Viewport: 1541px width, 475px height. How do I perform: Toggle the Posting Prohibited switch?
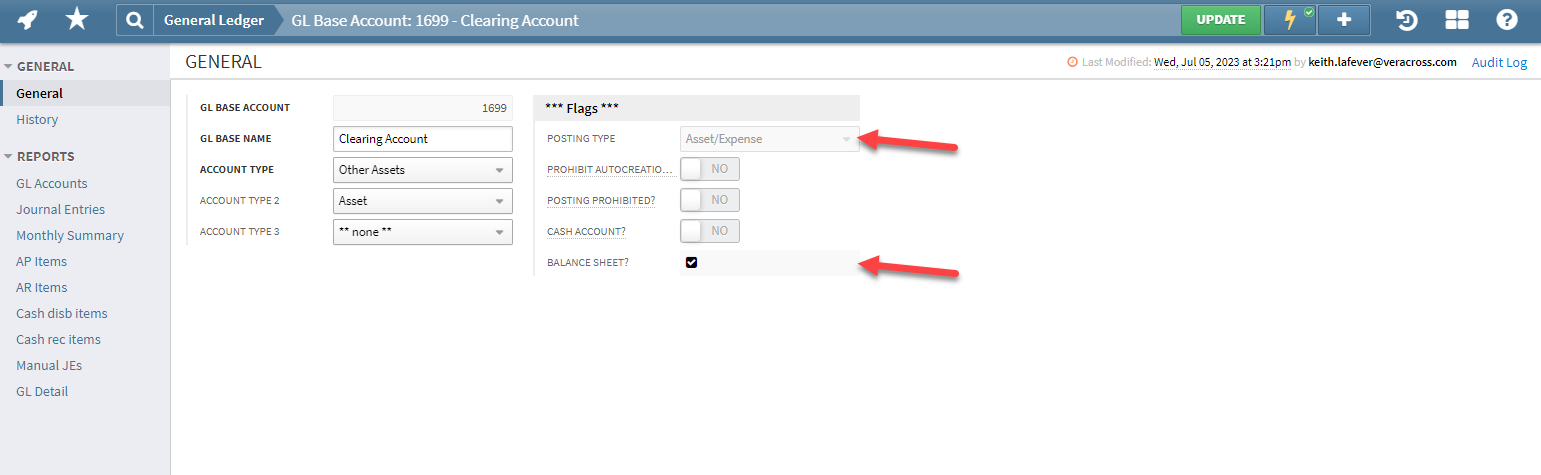(x=709, y=200)
